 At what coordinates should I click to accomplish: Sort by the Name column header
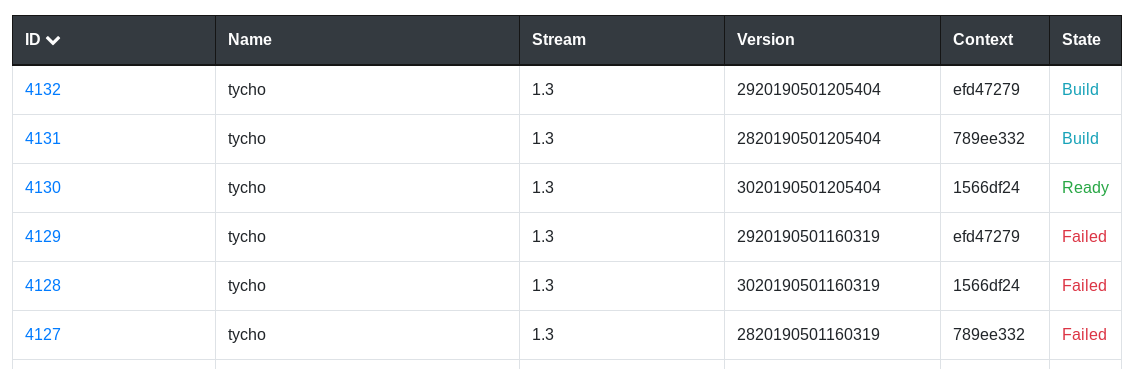pos(249,40)
